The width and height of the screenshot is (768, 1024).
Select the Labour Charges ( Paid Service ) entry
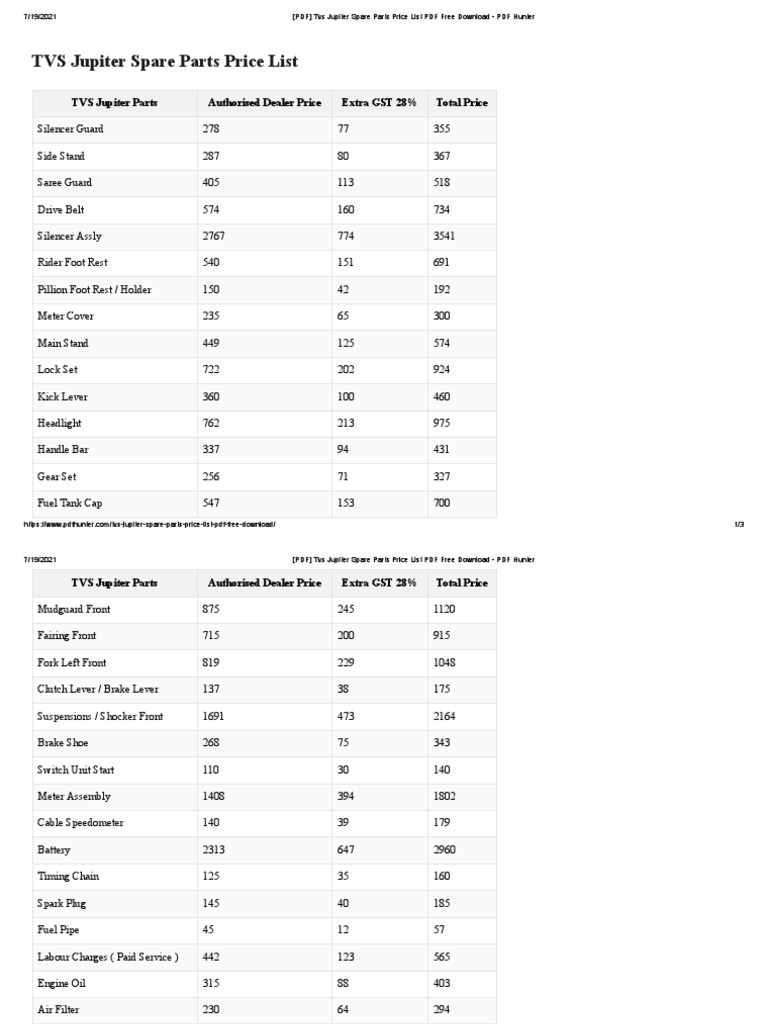(x=108, y=957)
